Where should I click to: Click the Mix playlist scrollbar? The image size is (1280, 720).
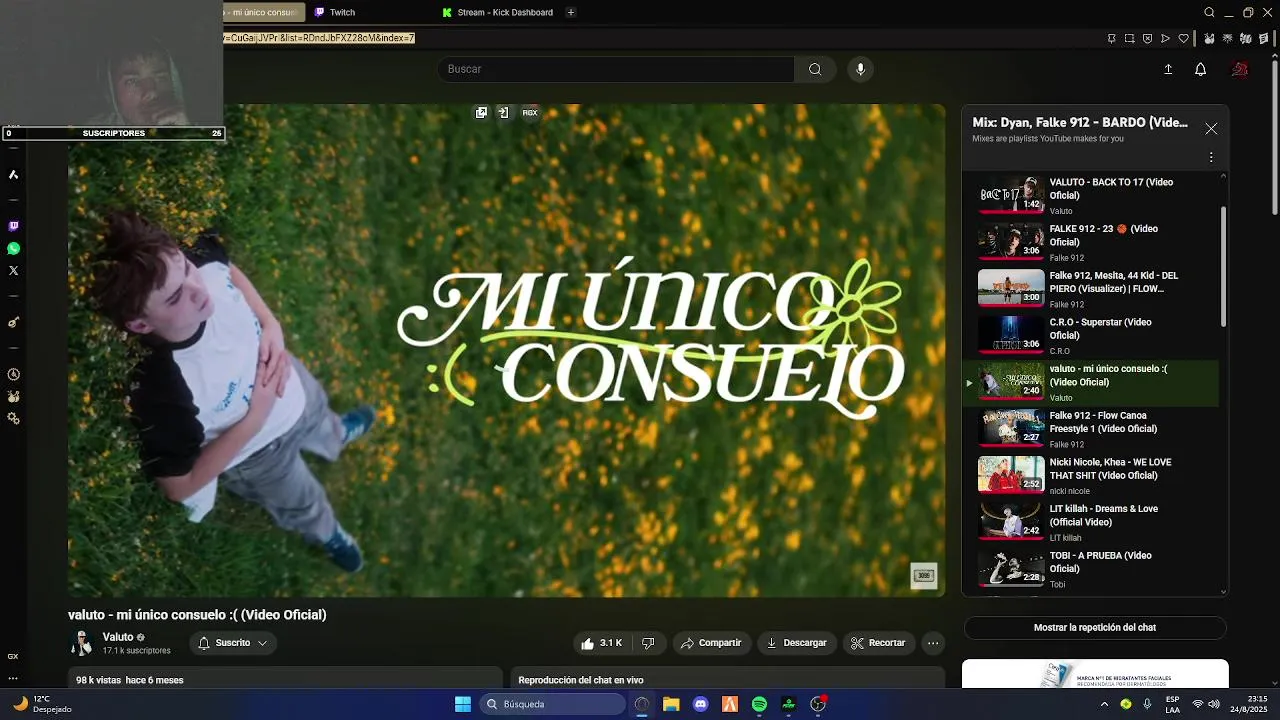(x=1223, y=266)
